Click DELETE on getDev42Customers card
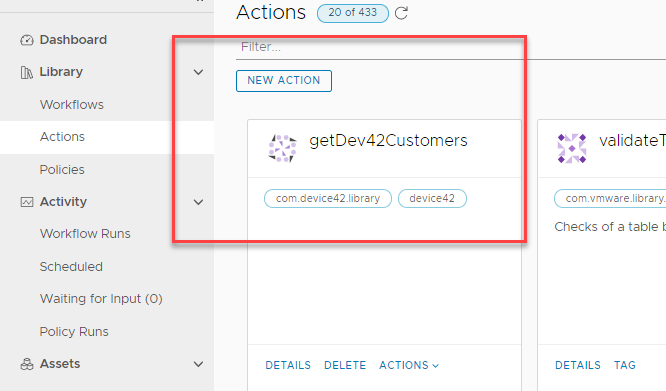The height and width of the screenshot is (391, 666). [345, 366]
